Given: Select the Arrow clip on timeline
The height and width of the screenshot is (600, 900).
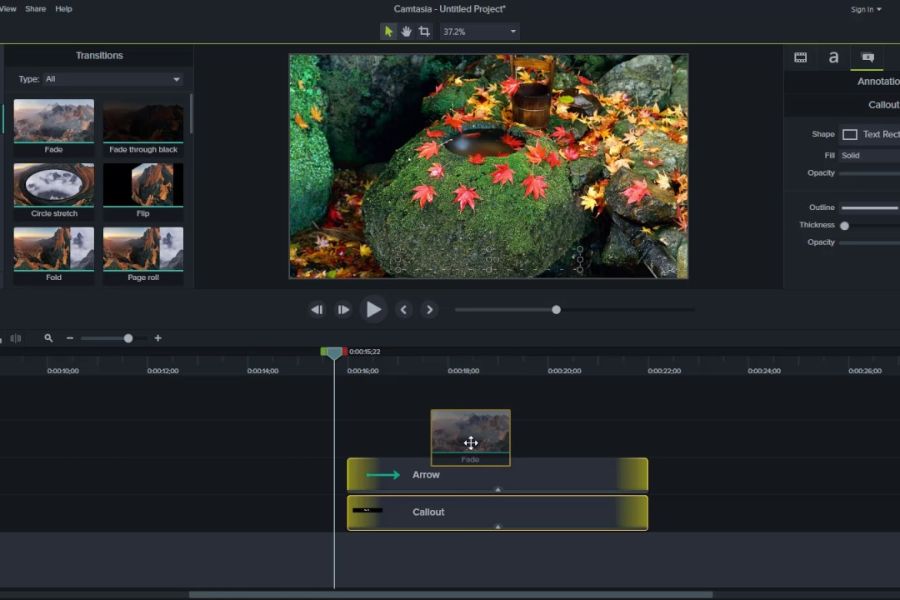Looking at the screenshot, I should point(498,475).
